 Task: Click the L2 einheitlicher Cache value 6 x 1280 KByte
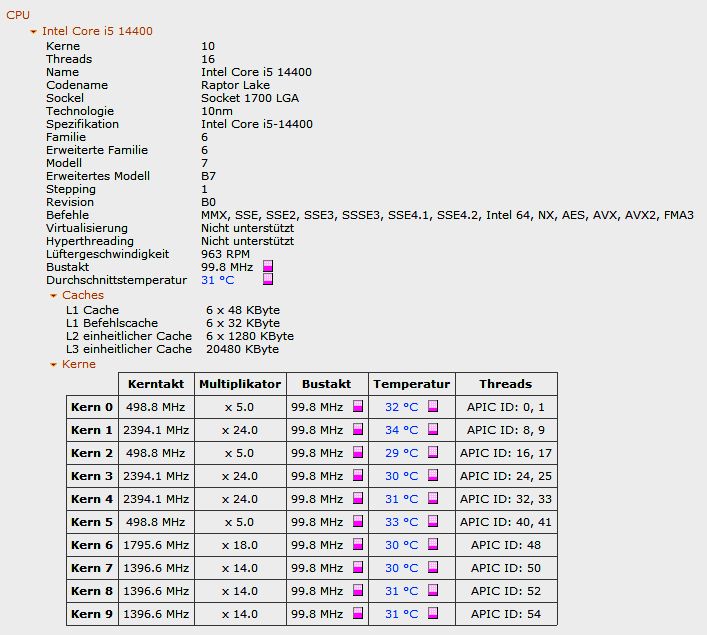pos(250,336)
